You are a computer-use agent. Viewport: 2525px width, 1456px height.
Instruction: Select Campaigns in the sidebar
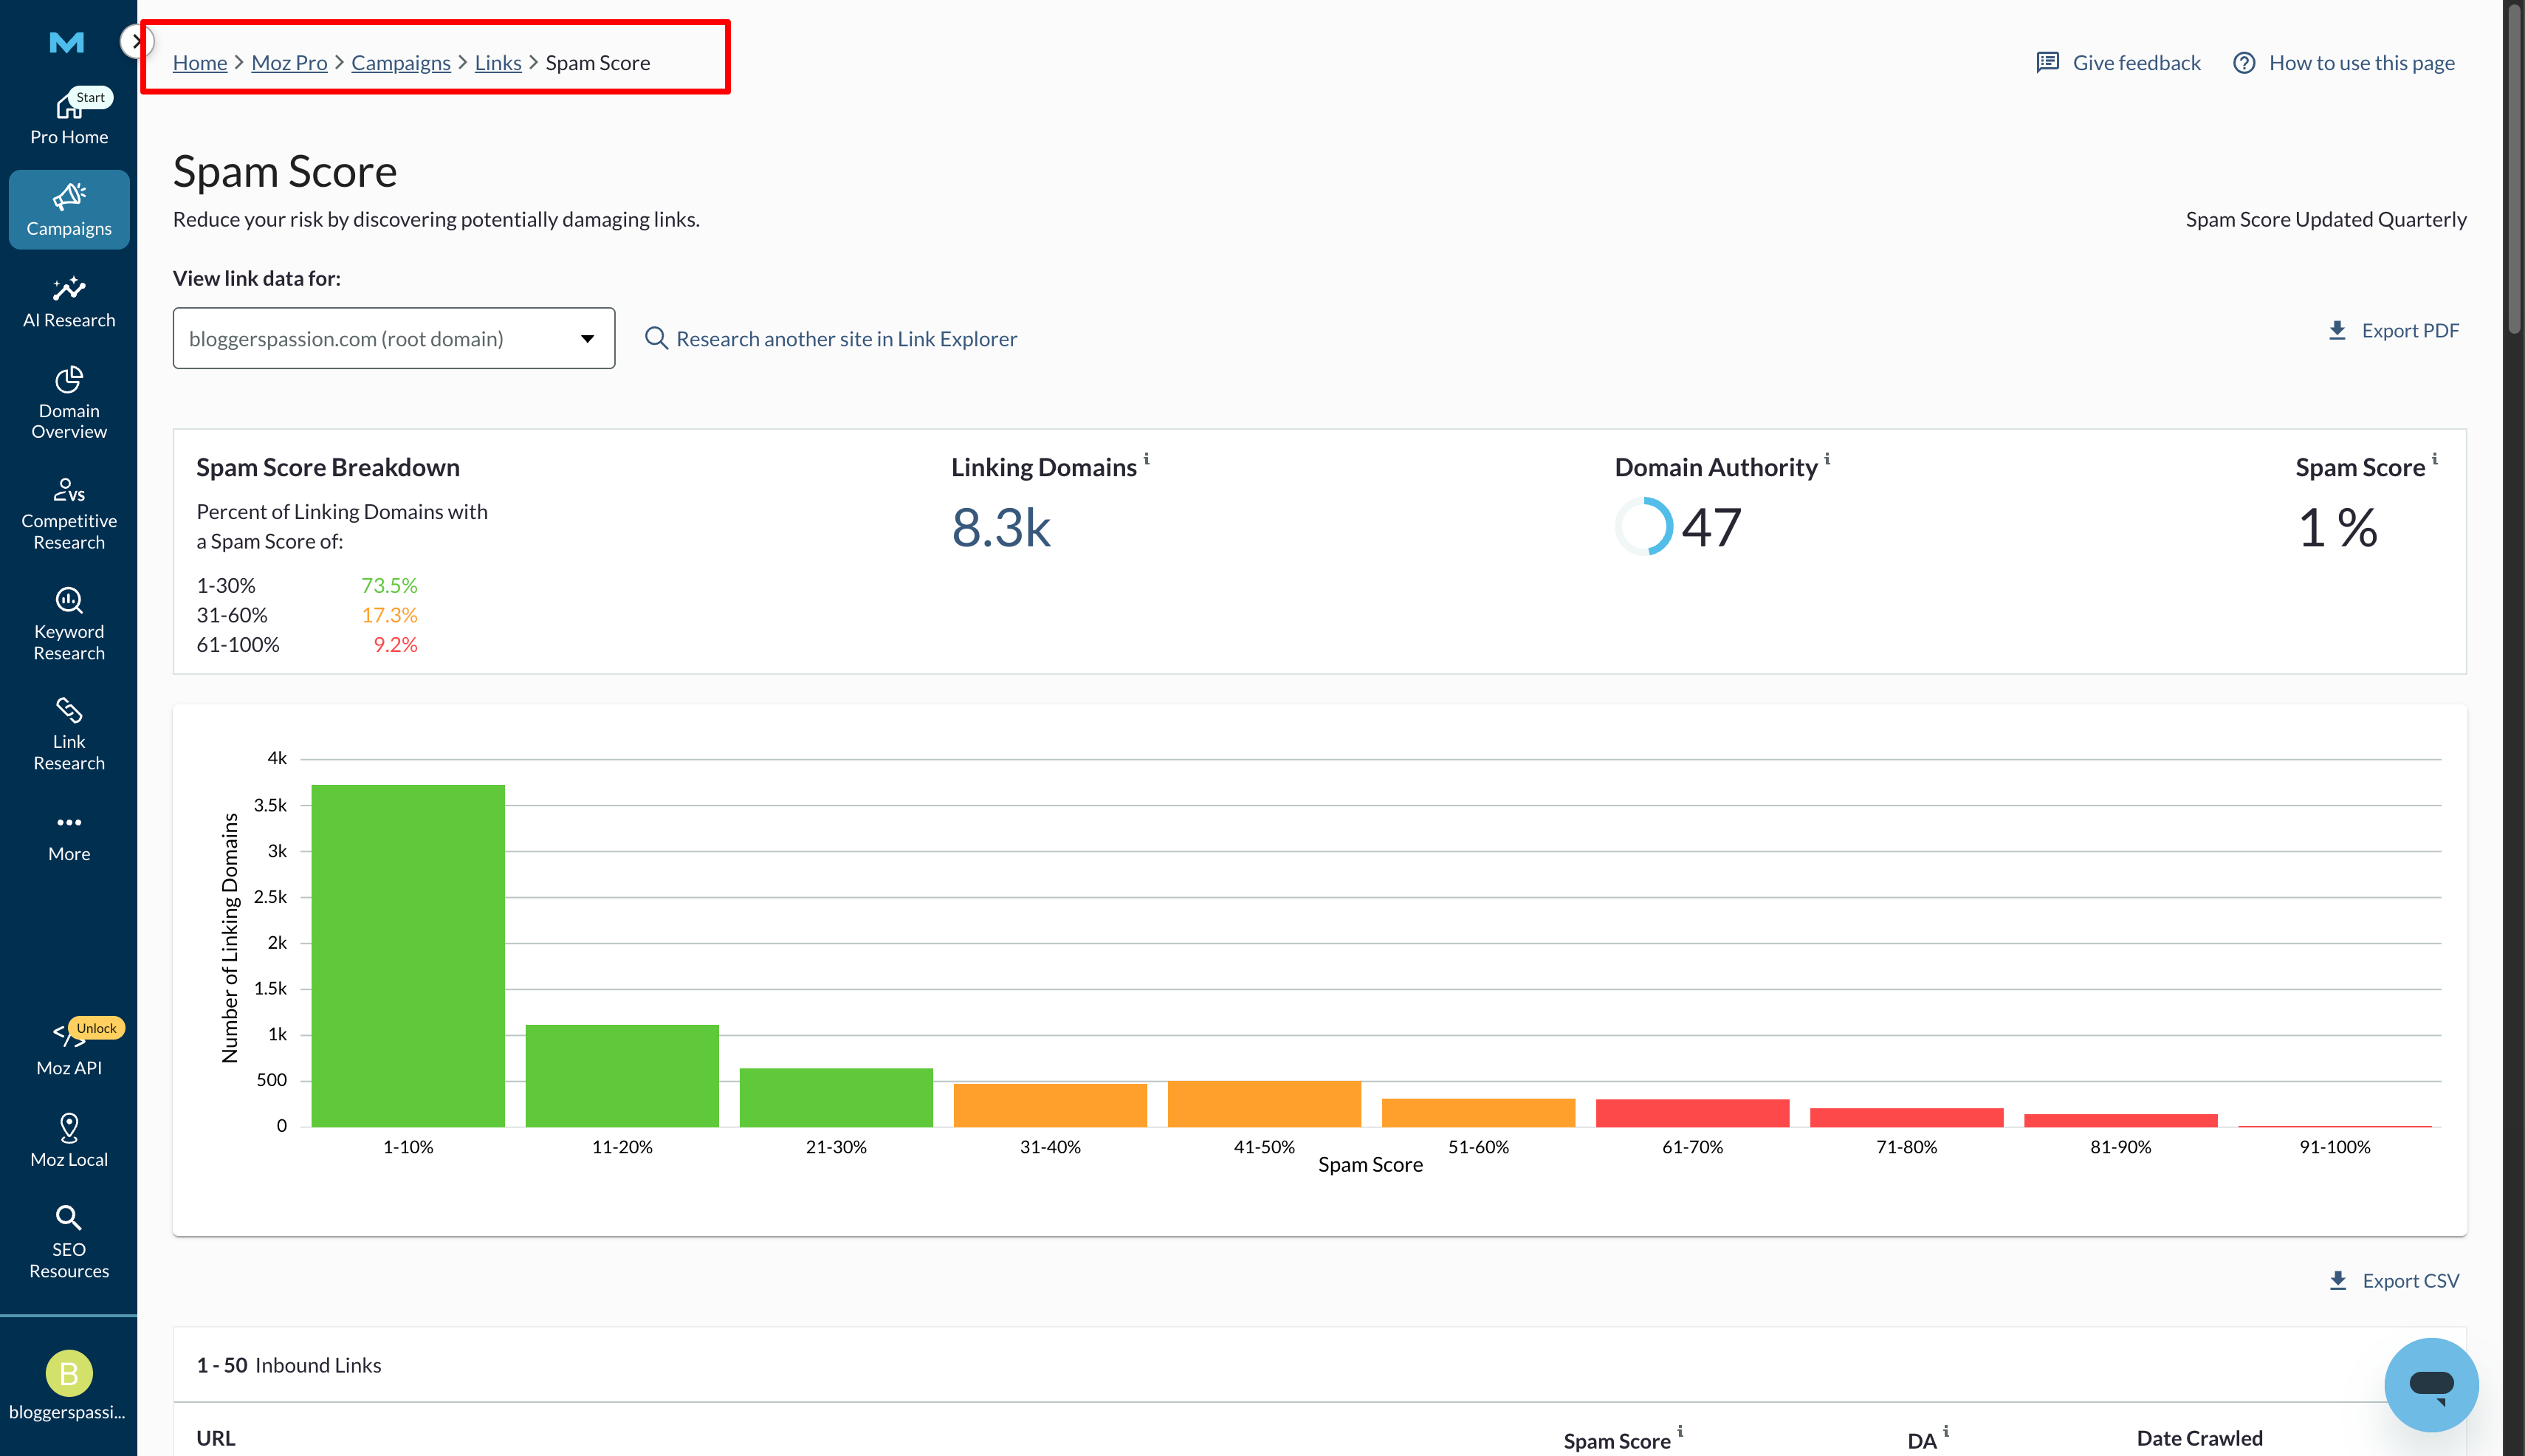(68, 209)
